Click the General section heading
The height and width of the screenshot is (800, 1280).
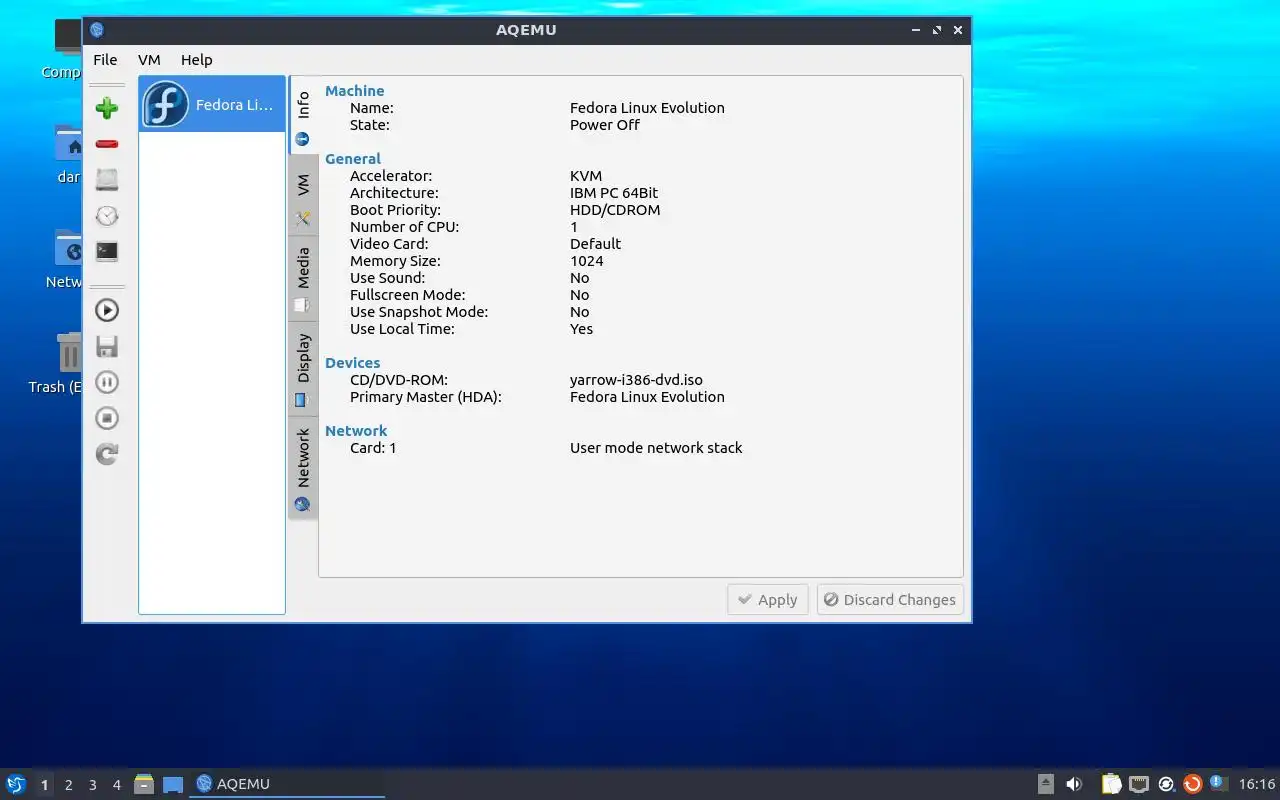(352, 159)
